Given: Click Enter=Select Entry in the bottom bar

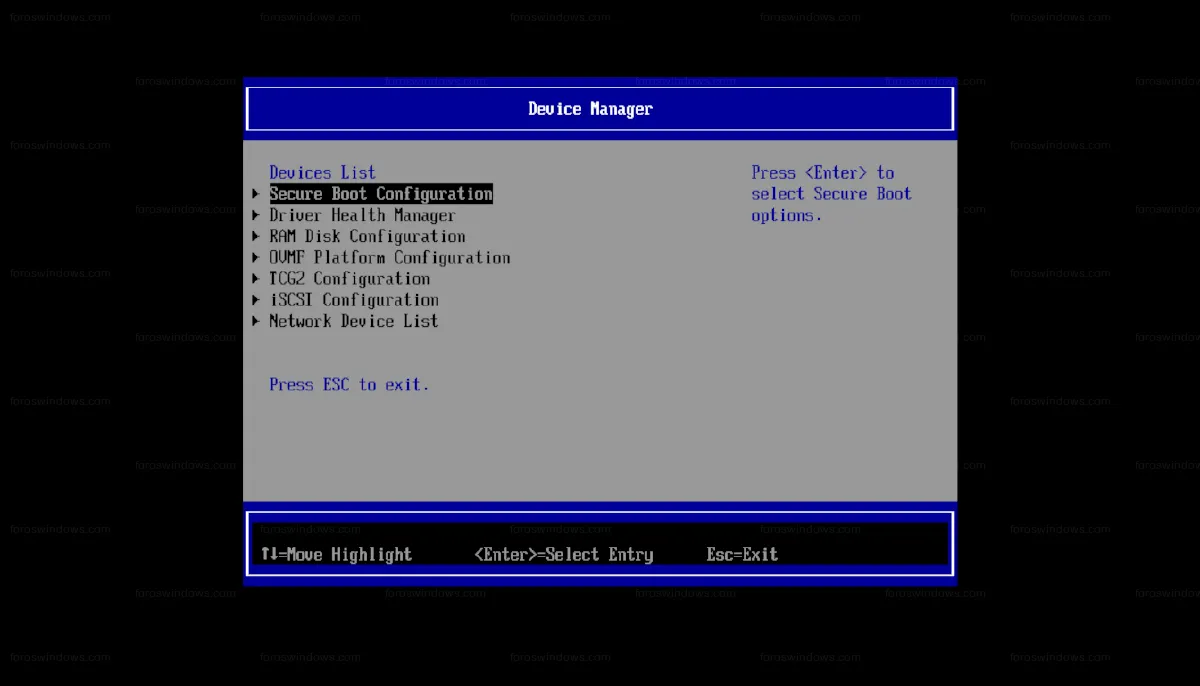Looking at the screenshot, I should 564,554.
